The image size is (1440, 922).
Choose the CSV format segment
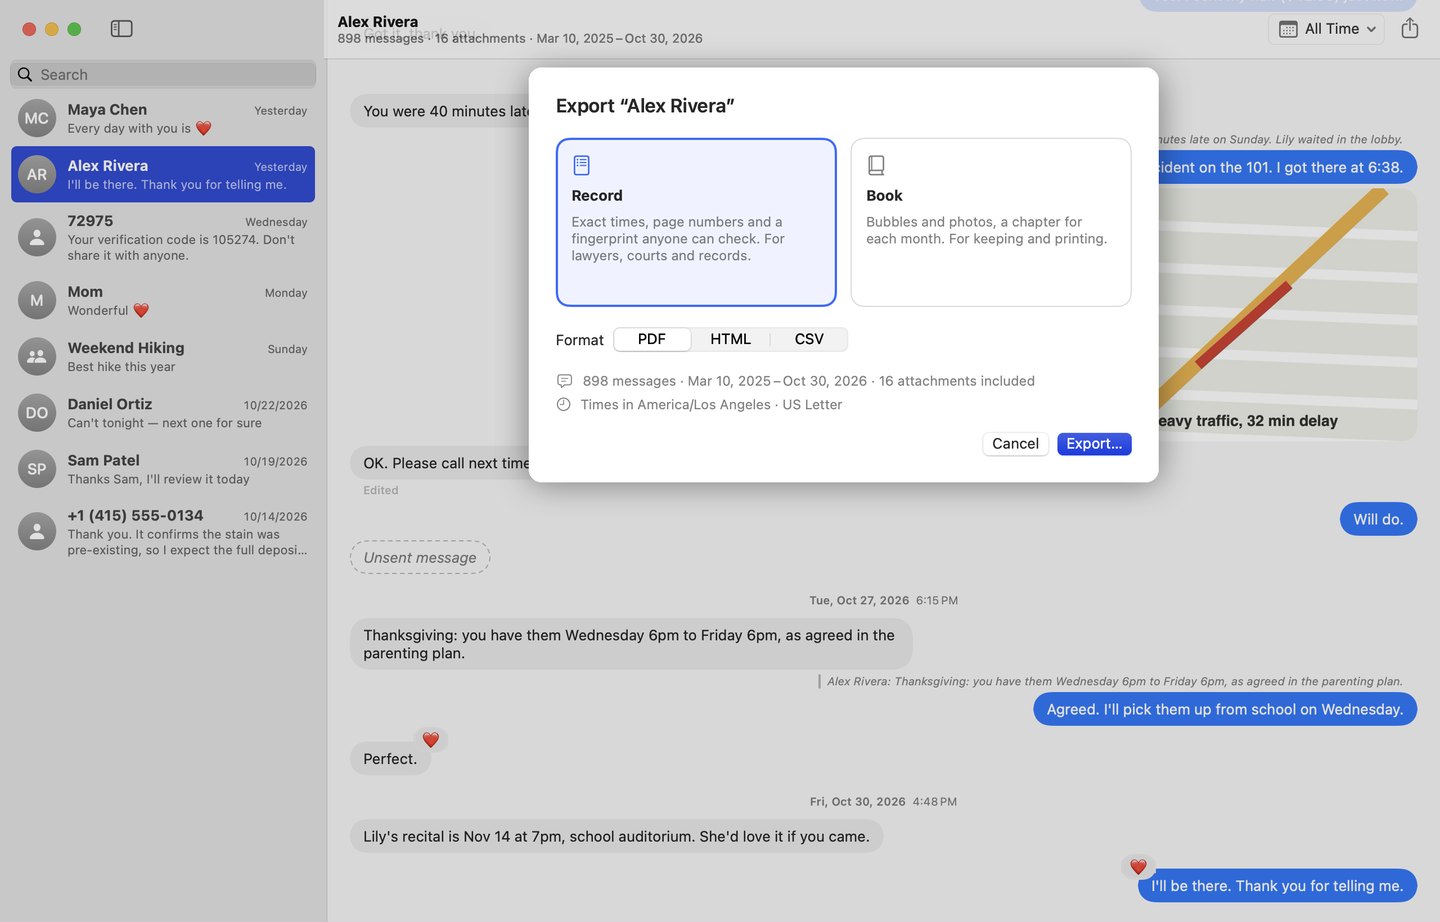[x=809, y=339]
